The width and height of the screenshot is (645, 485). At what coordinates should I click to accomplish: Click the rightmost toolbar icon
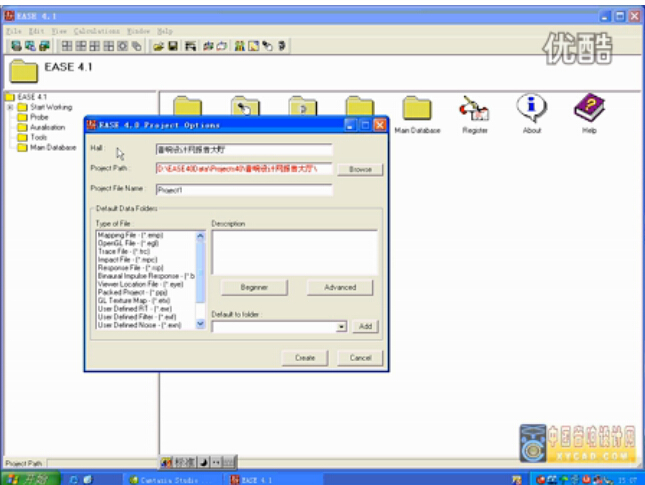pos(282,46)
